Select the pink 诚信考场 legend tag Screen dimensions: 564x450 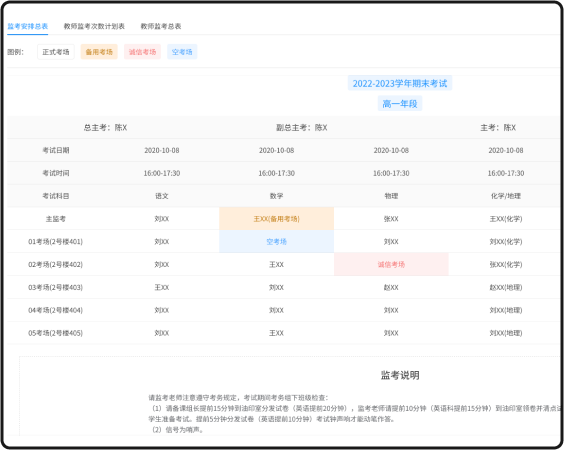click(x=142, y=52)
